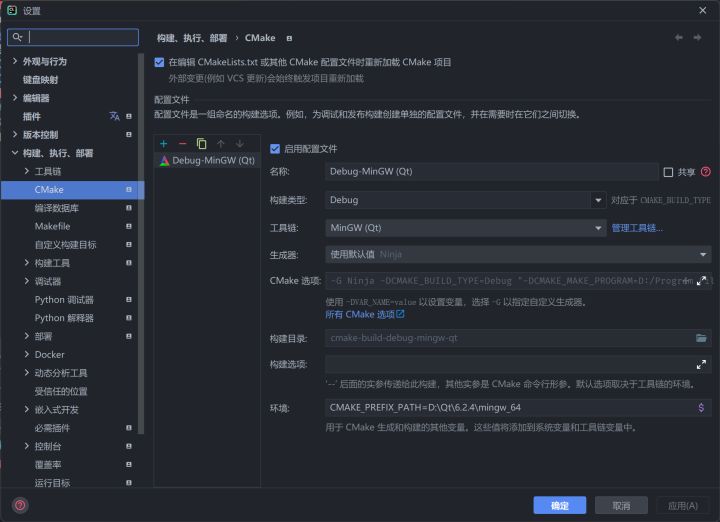Click the add profile plus icon
Image resolution: width=720 pixels, height=522 pixels.
[x=164, y=144]
